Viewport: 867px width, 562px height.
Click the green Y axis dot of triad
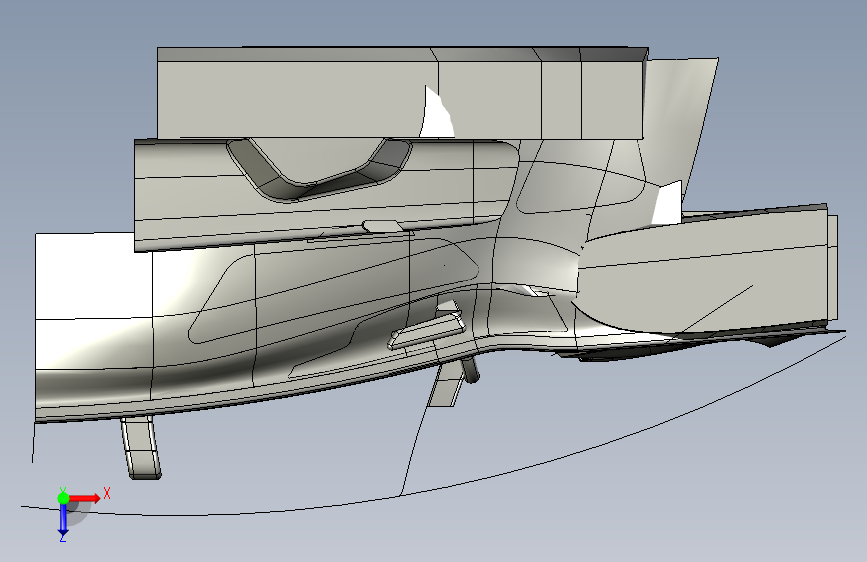[x=63, y=498]
